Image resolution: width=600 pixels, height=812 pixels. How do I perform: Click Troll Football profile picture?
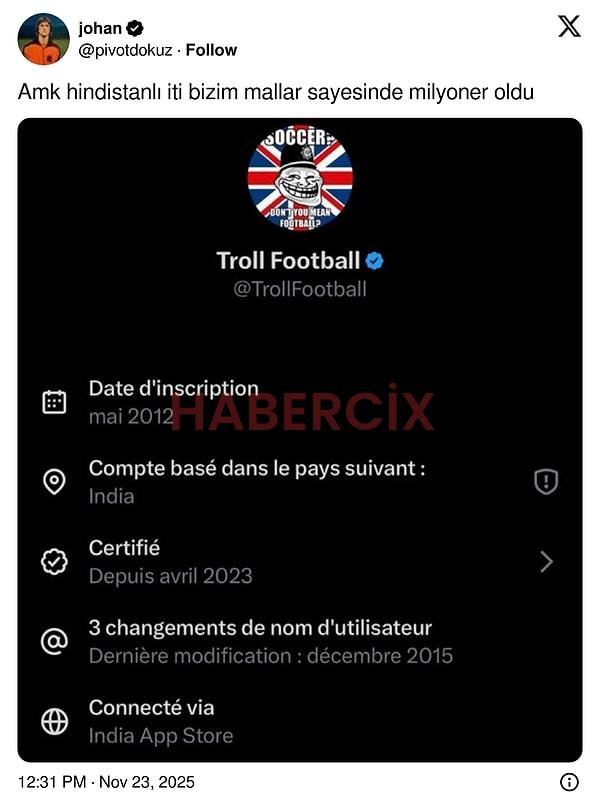[300, 178]
